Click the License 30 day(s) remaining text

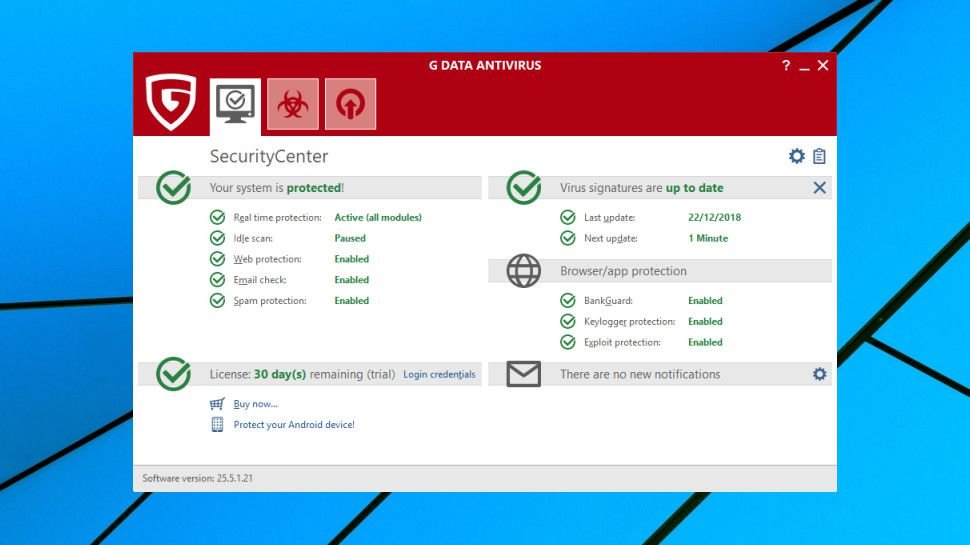(302, 374)
